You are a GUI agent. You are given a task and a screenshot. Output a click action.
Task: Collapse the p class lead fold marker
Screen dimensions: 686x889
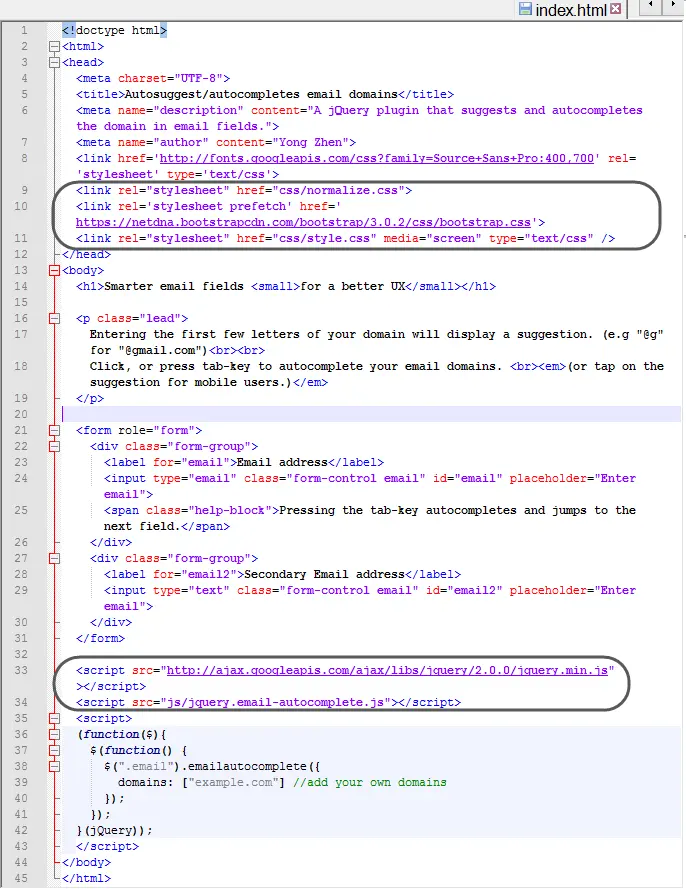tap(54, 319)
